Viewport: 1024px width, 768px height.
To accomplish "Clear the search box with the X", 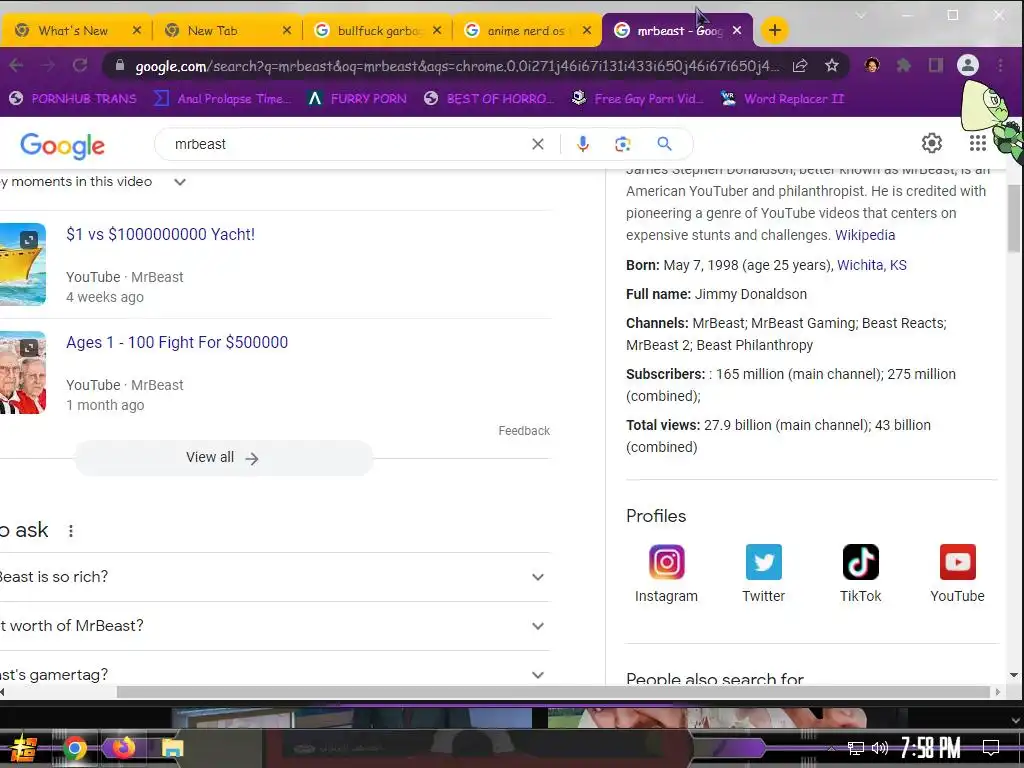I will (537, 144).
